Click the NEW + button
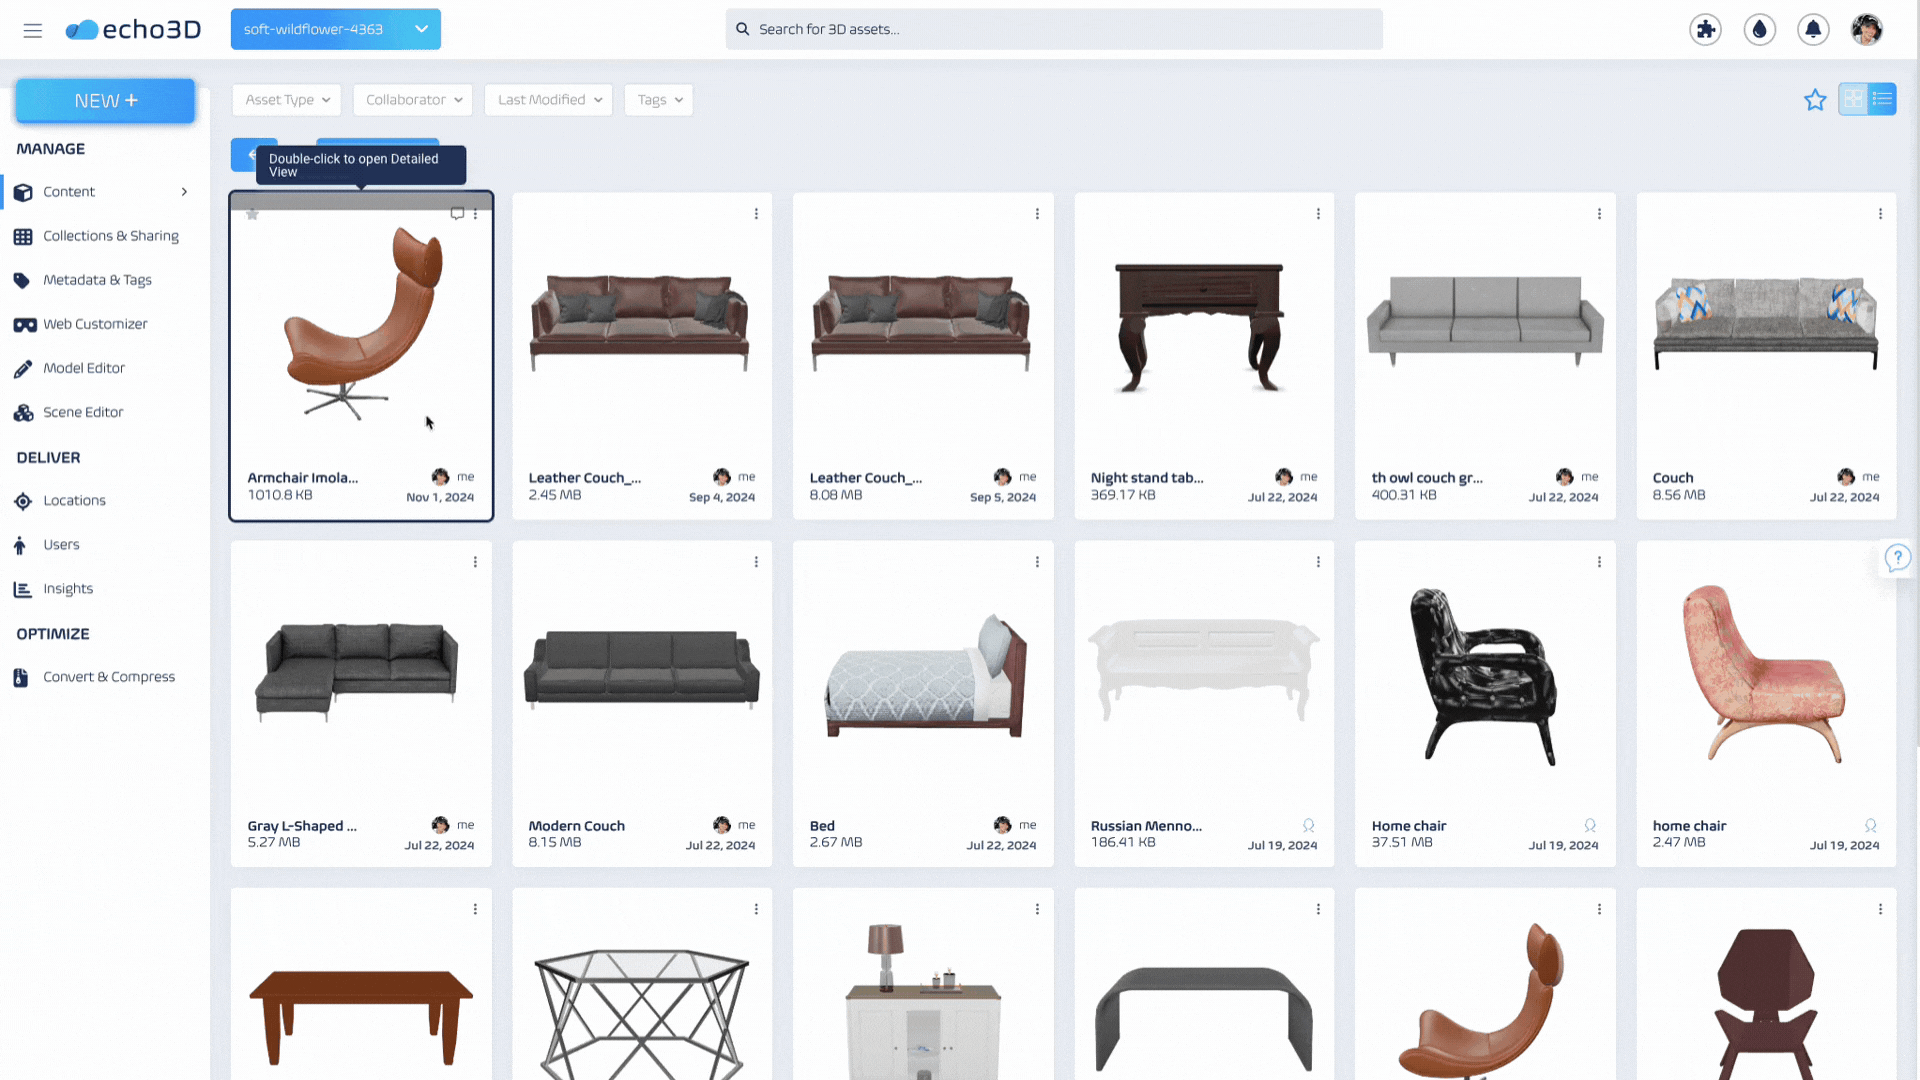1920x1080 pixels. (x=105, y=100)
